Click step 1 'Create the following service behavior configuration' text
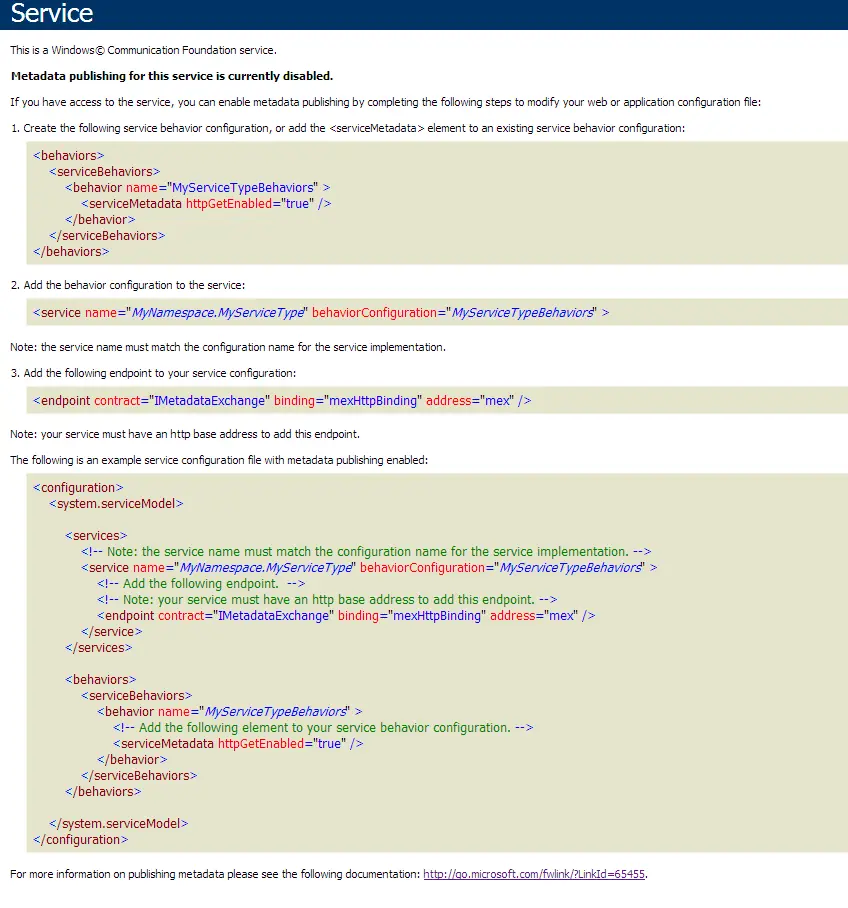The image size is (848, 908). tap(348, 128)
